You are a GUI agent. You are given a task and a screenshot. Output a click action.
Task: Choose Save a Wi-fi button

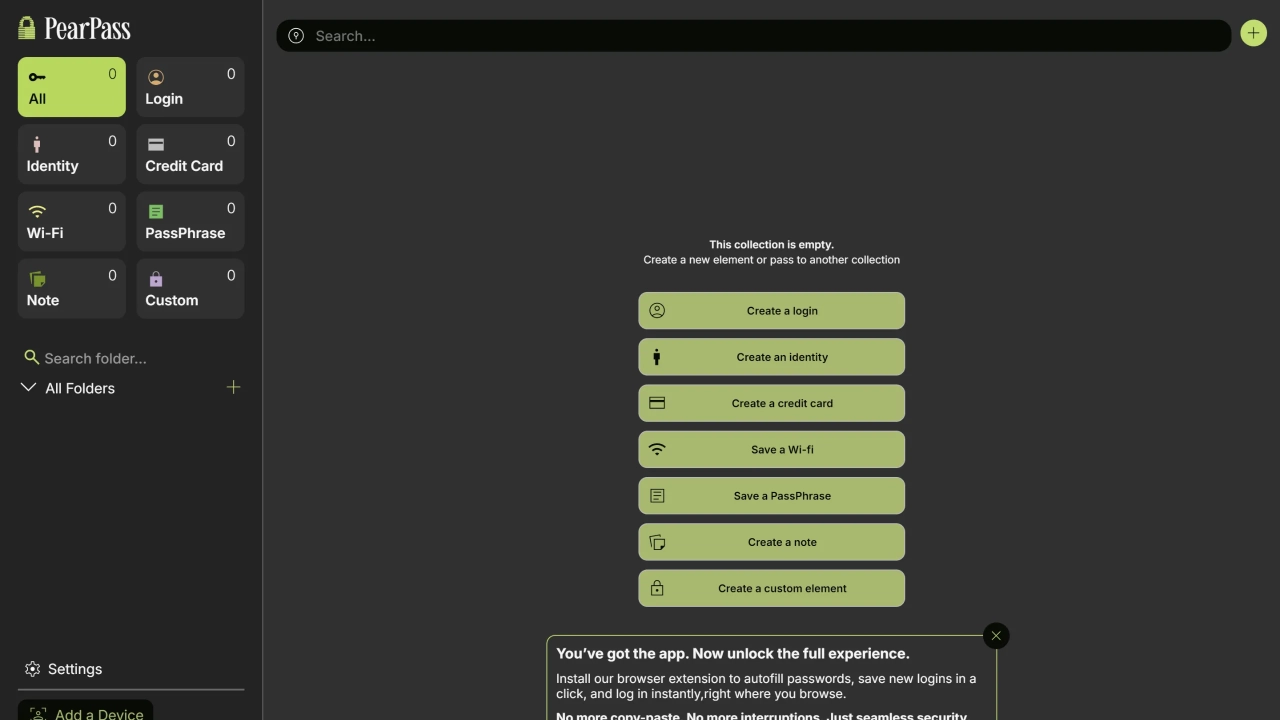(x=771, y=449)
